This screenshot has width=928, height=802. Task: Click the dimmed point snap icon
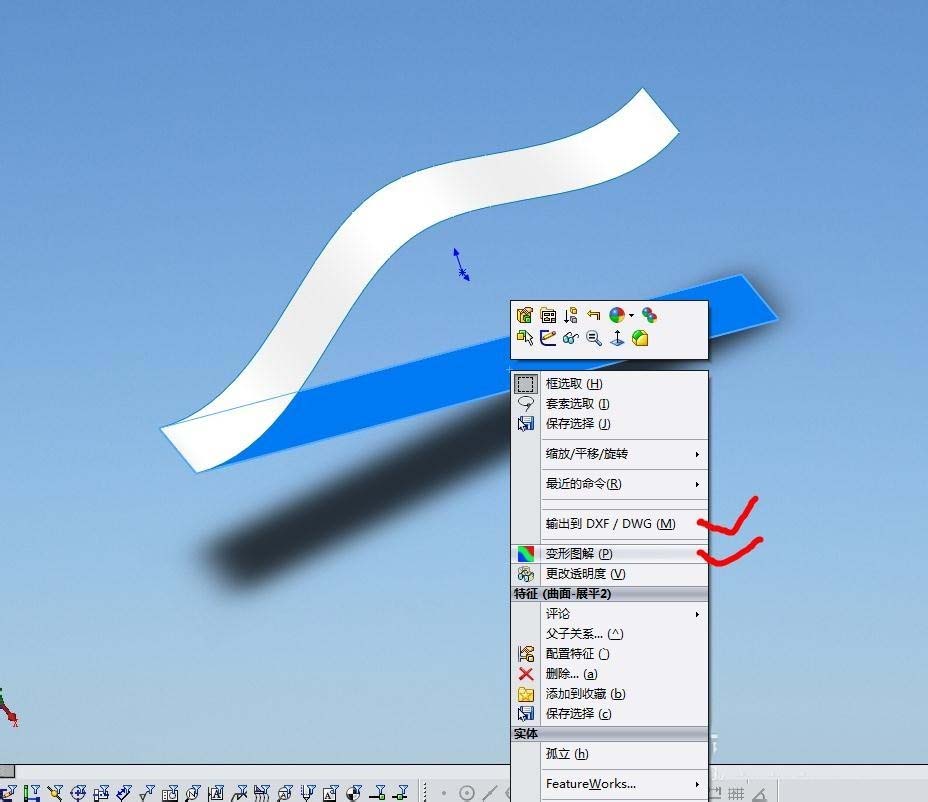pos(444,793)
